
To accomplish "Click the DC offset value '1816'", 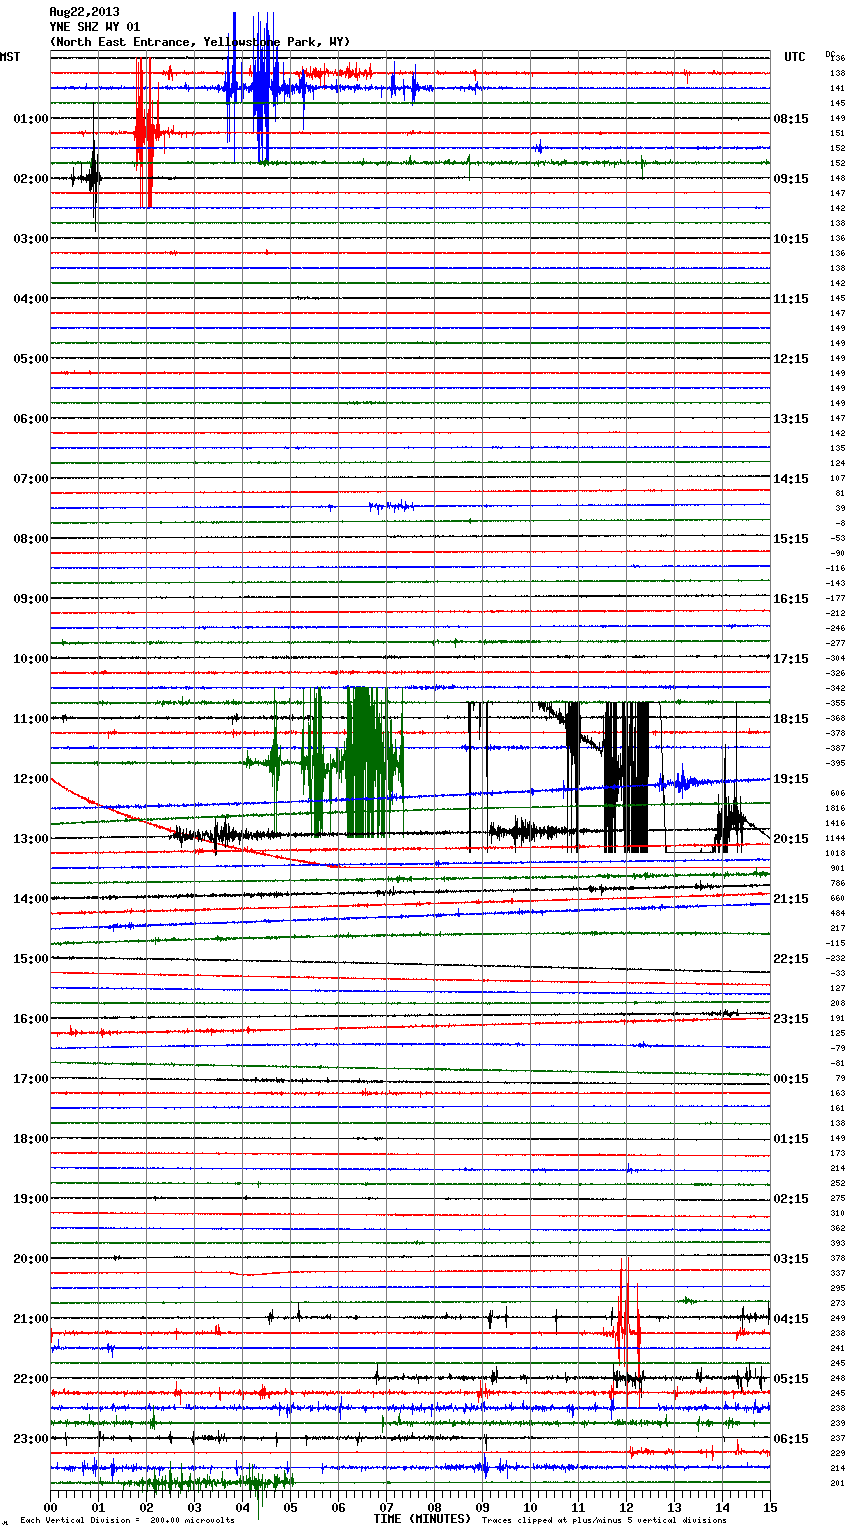I will [835, 808].
